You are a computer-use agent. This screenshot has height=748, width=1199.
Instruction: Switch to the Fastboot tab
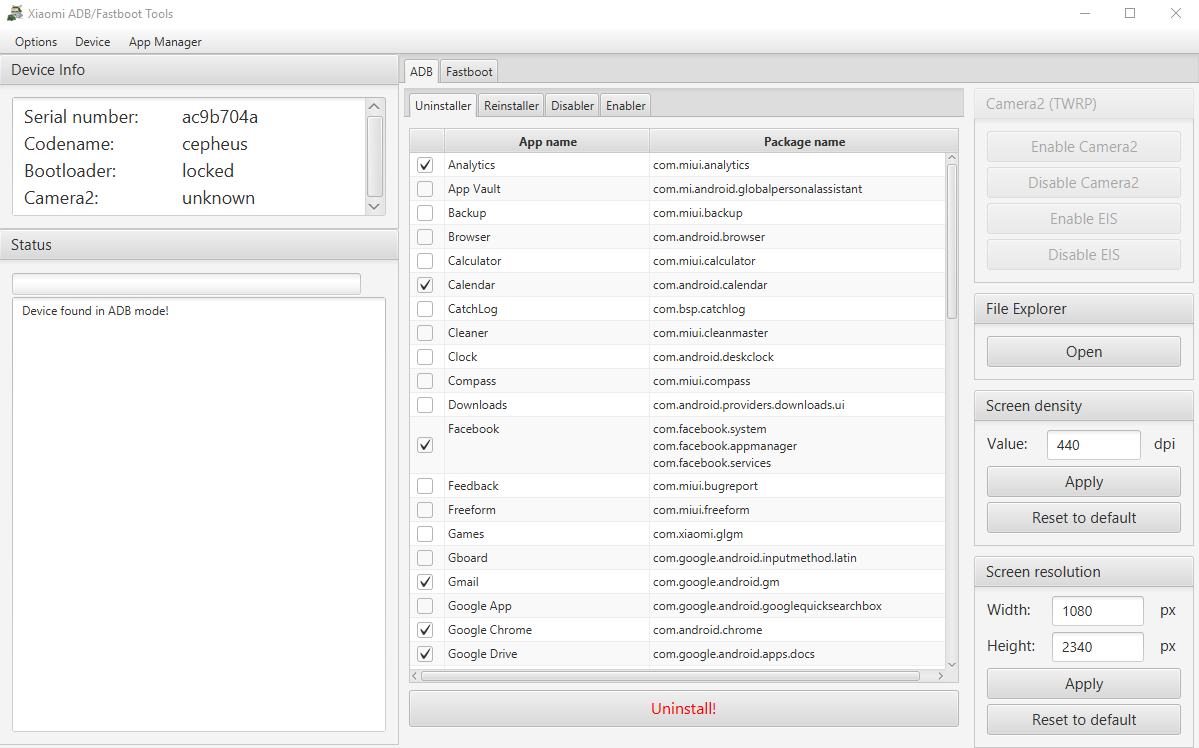pos(469,72)
